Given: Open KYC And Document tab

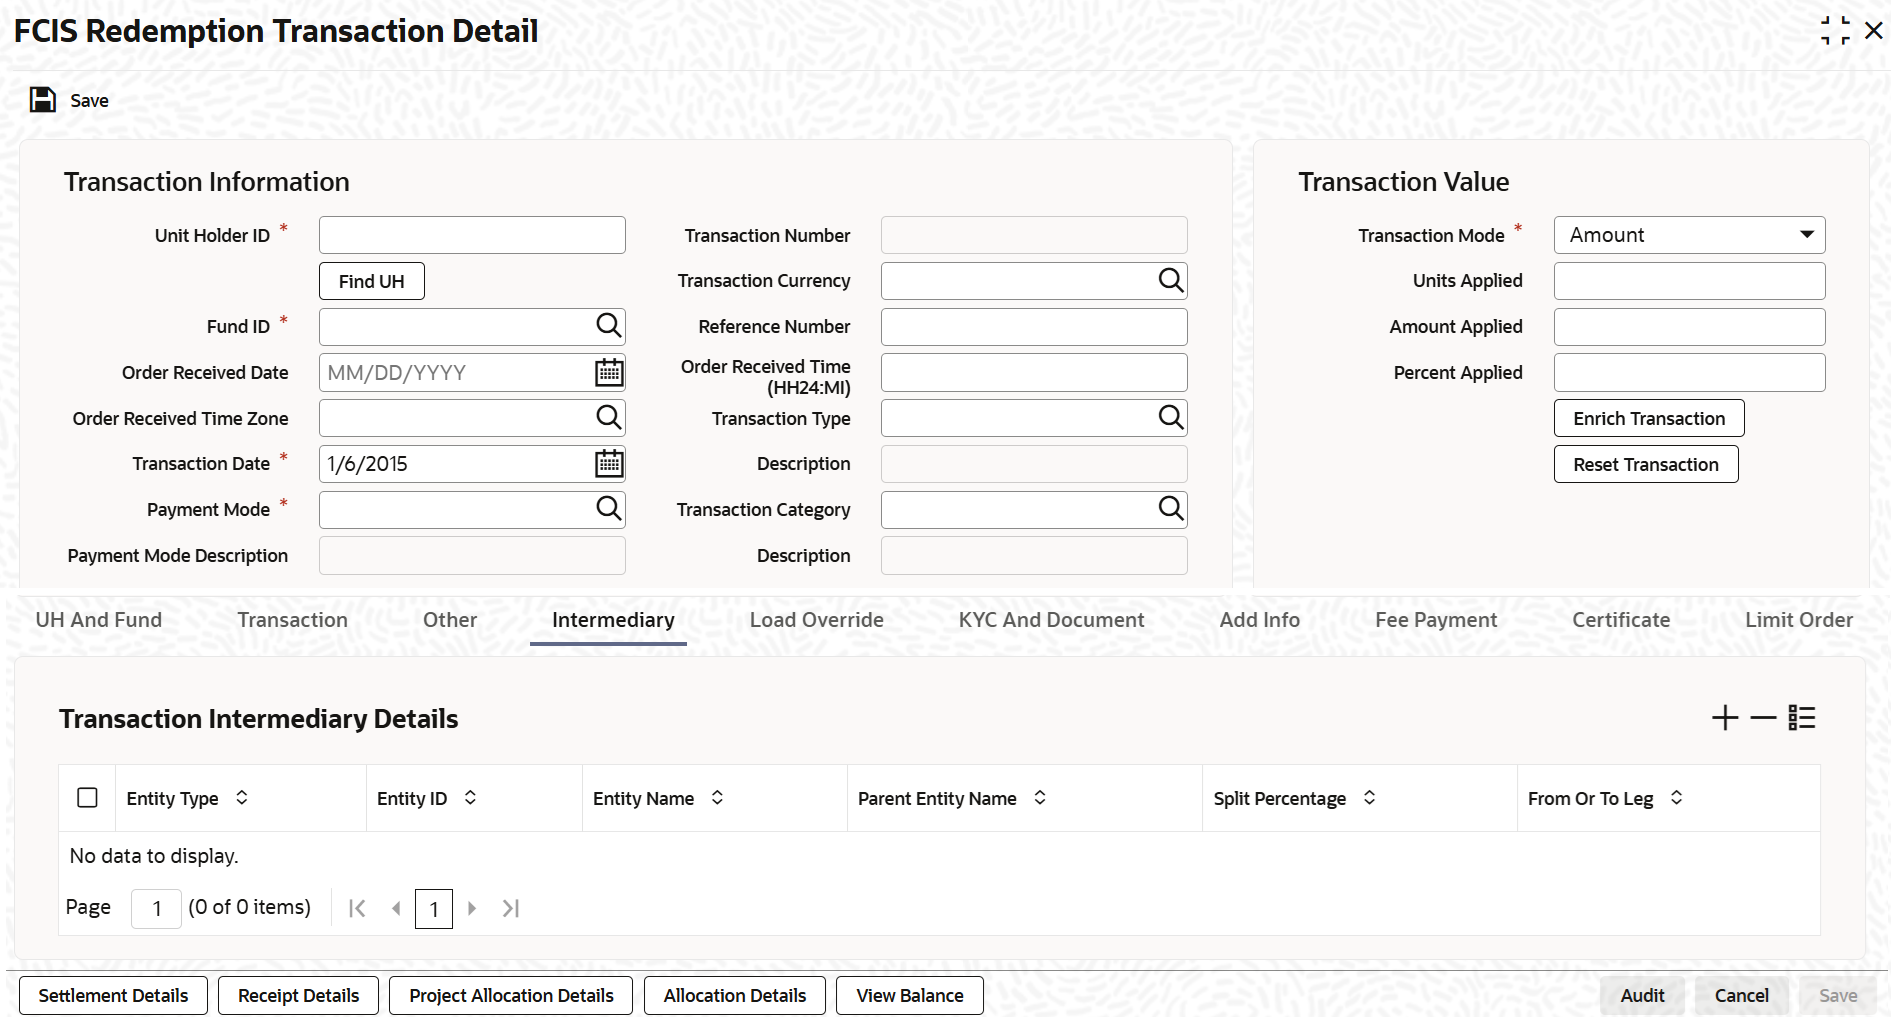Looking at the screenshot, I should click(1052, 620).
